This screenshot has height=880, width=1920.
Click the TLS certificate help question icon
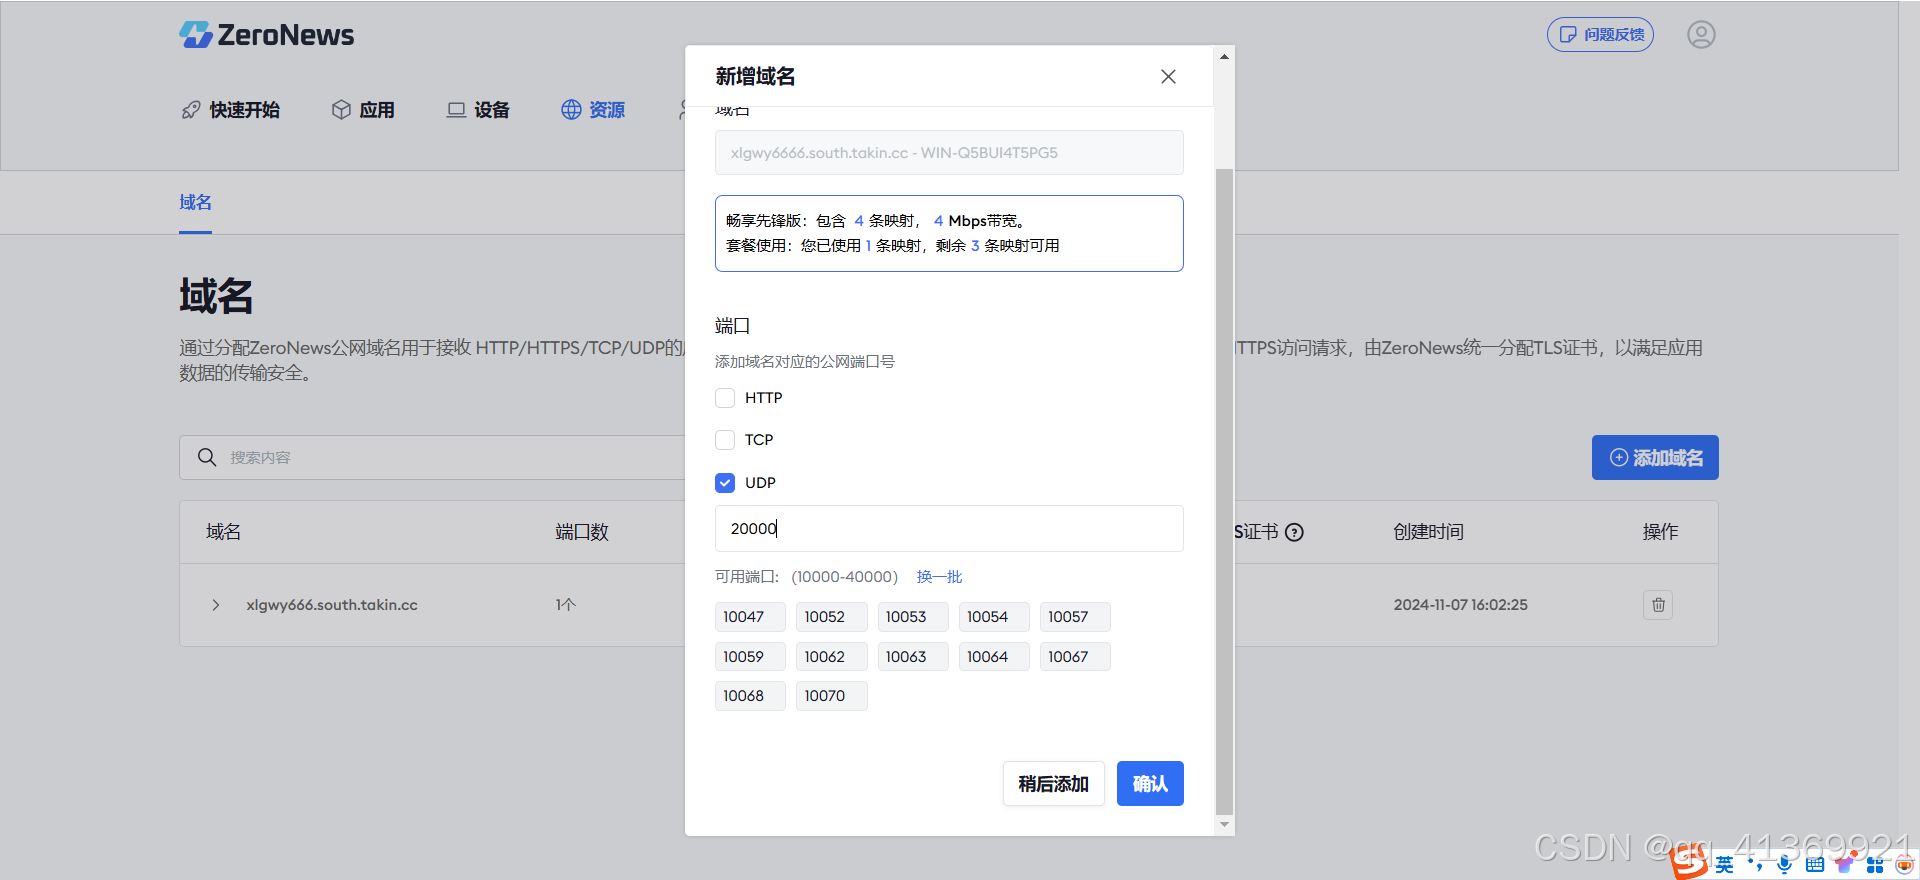1294,532
